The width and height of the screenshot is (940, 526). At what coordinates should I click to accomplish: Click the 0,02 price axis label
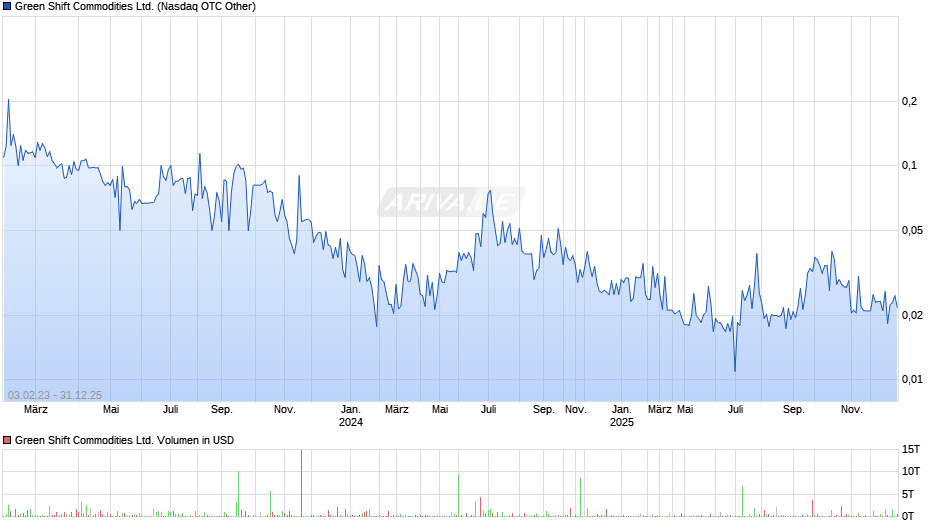(x=912, y=315)
